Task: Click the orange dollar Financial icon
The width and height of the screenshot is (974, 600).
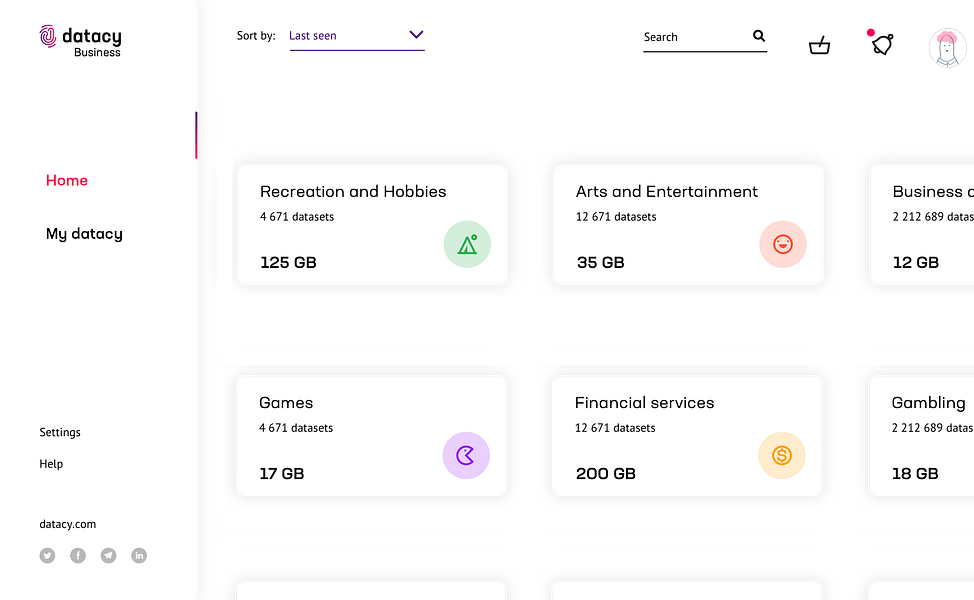Action: (782, 455)
